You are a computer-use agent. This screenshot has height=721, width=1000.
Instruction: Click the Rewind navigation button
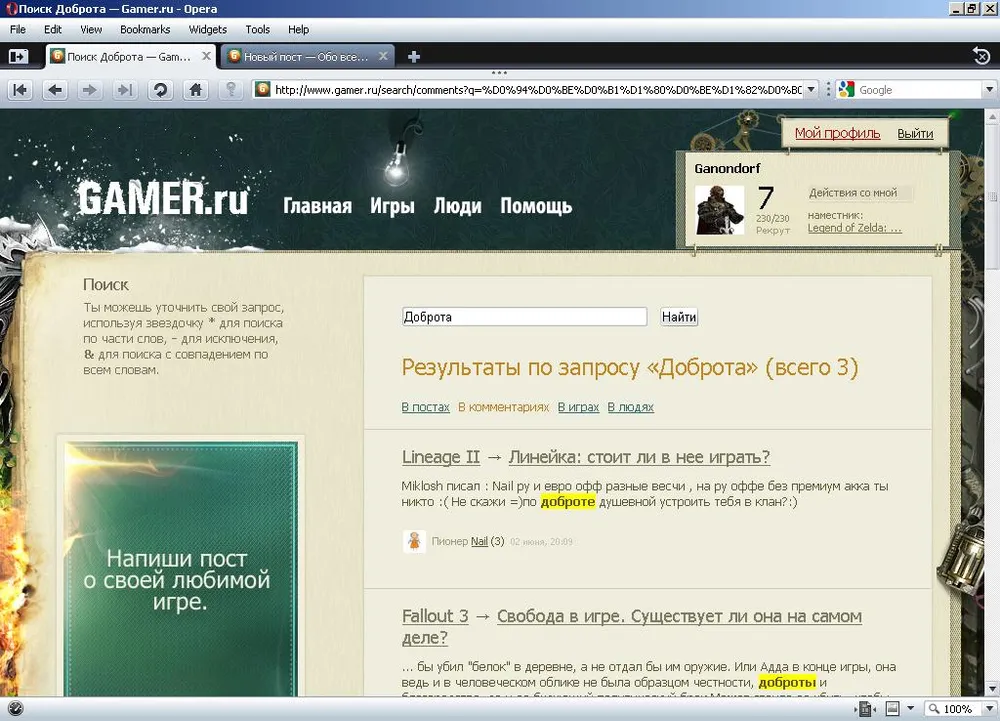coord(20,90)
